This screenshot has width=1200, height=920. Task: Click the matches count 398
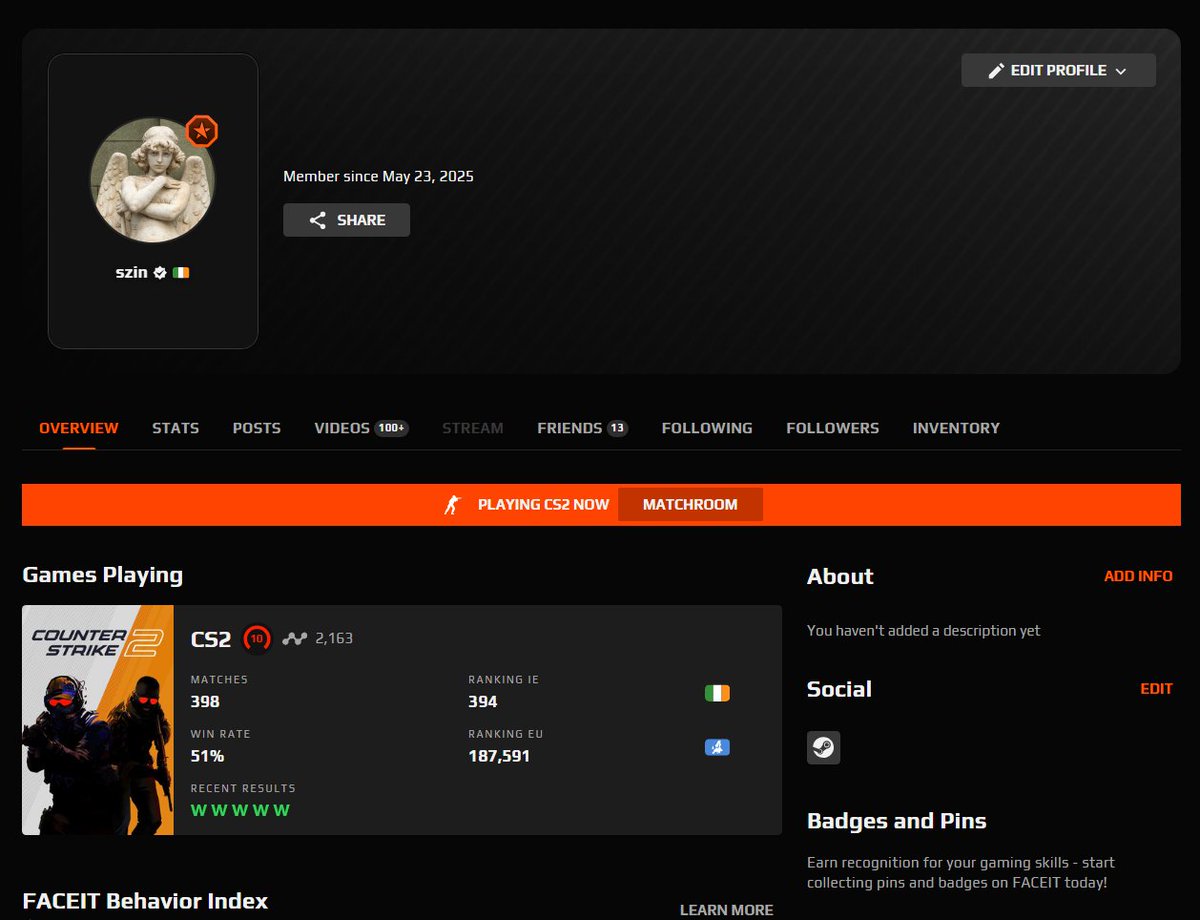coord(205,702)
